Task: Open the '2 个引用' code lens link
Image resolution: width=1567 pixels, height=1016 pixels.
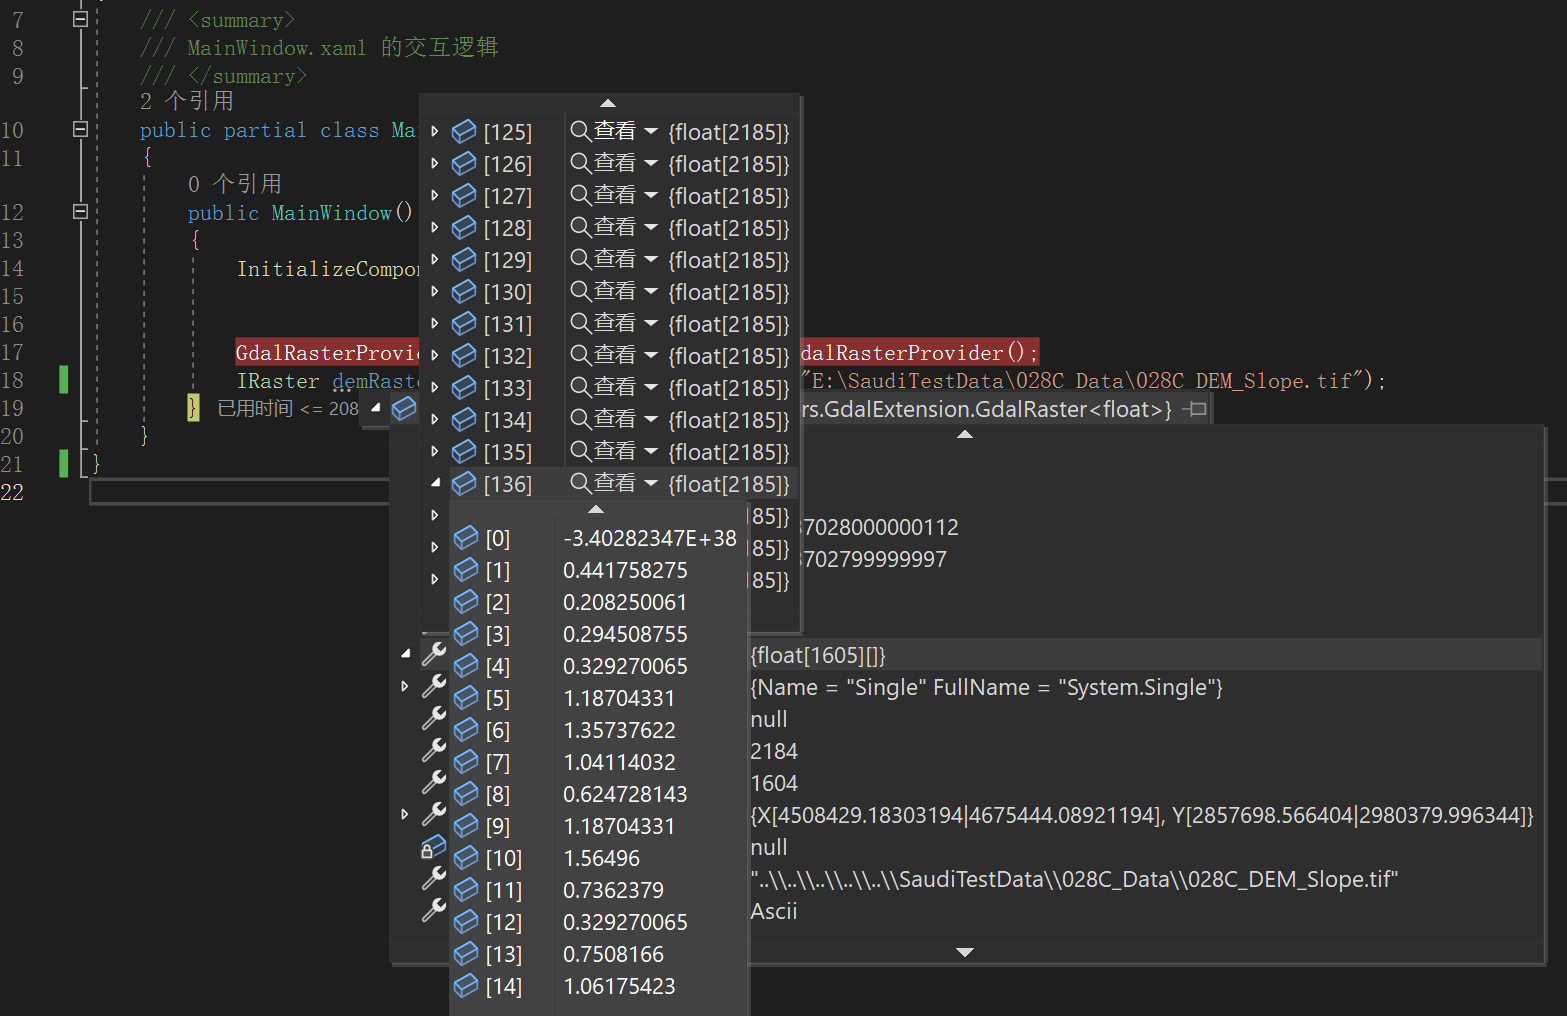Action: pos(187,101)
